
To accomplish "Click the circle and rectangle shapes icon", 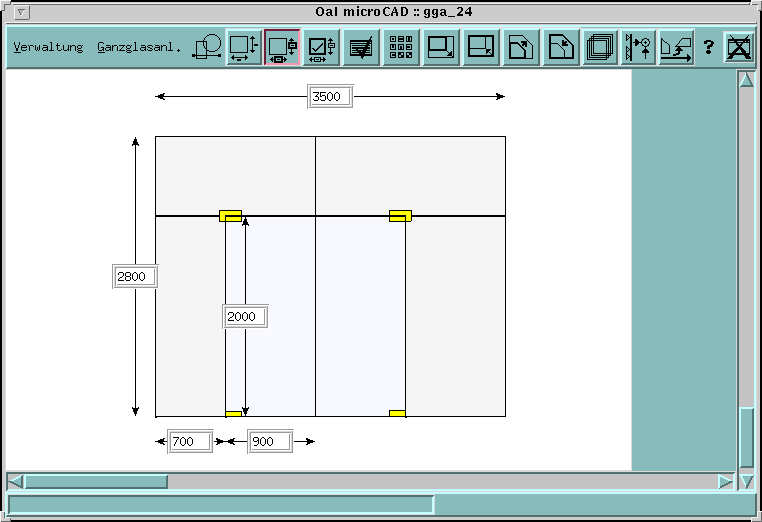I will pyautogui.click(x=207, y=47).
